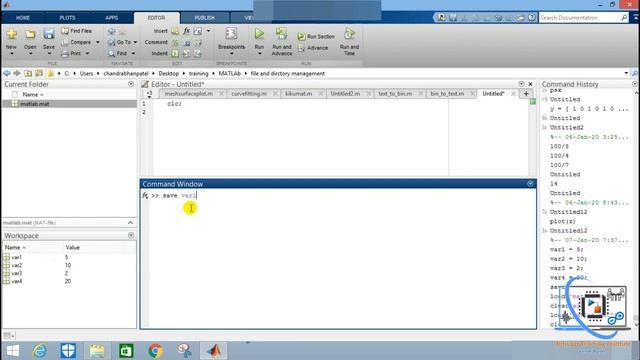Screen dimensions: 640x360
Task: Open Internet Explorer from the taskbar
Action: pos(40,350)
